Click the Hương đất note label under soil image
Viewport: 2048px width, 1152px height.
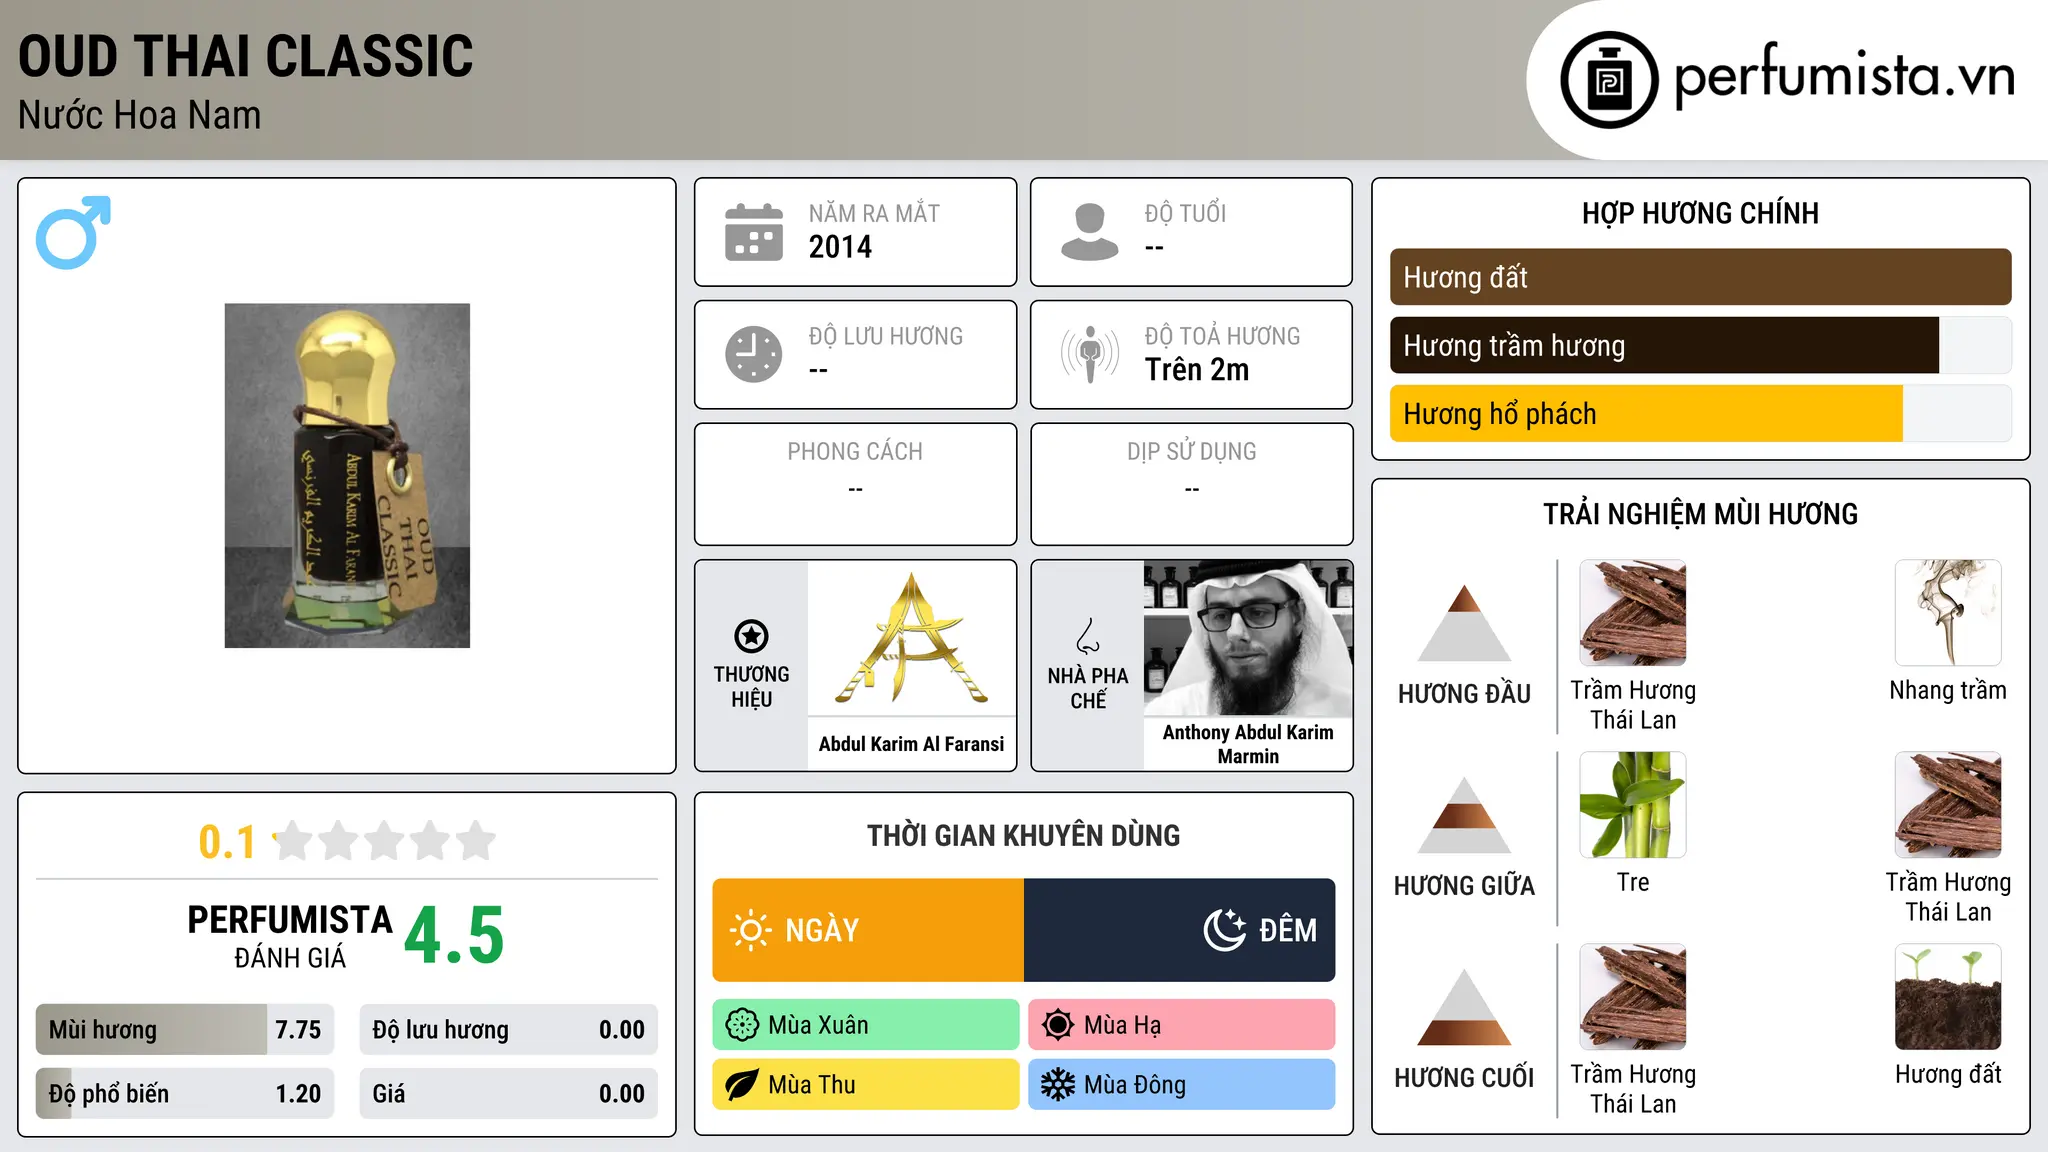[1948, 1074]
